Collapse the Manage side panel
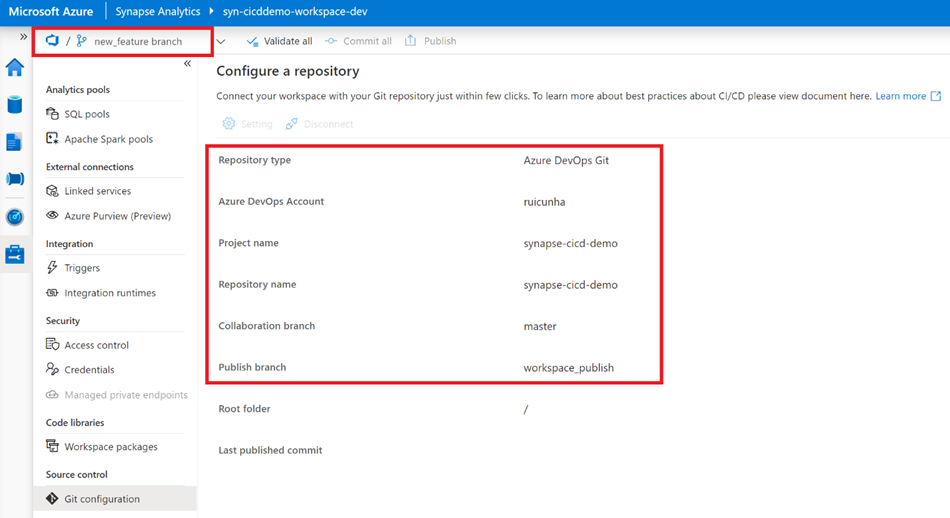This screenshot has height=518, width=950. pyautogui.click(x=187, y=64)
